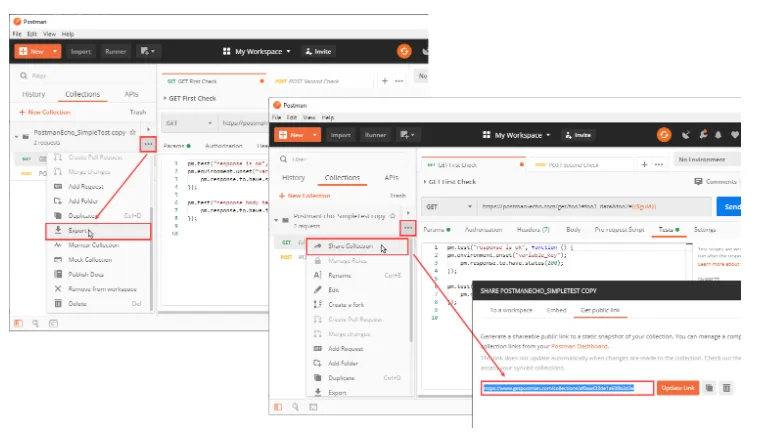Add new request tab in back window
Viewport: 777px width, 446px height.
tap(385, 81)
